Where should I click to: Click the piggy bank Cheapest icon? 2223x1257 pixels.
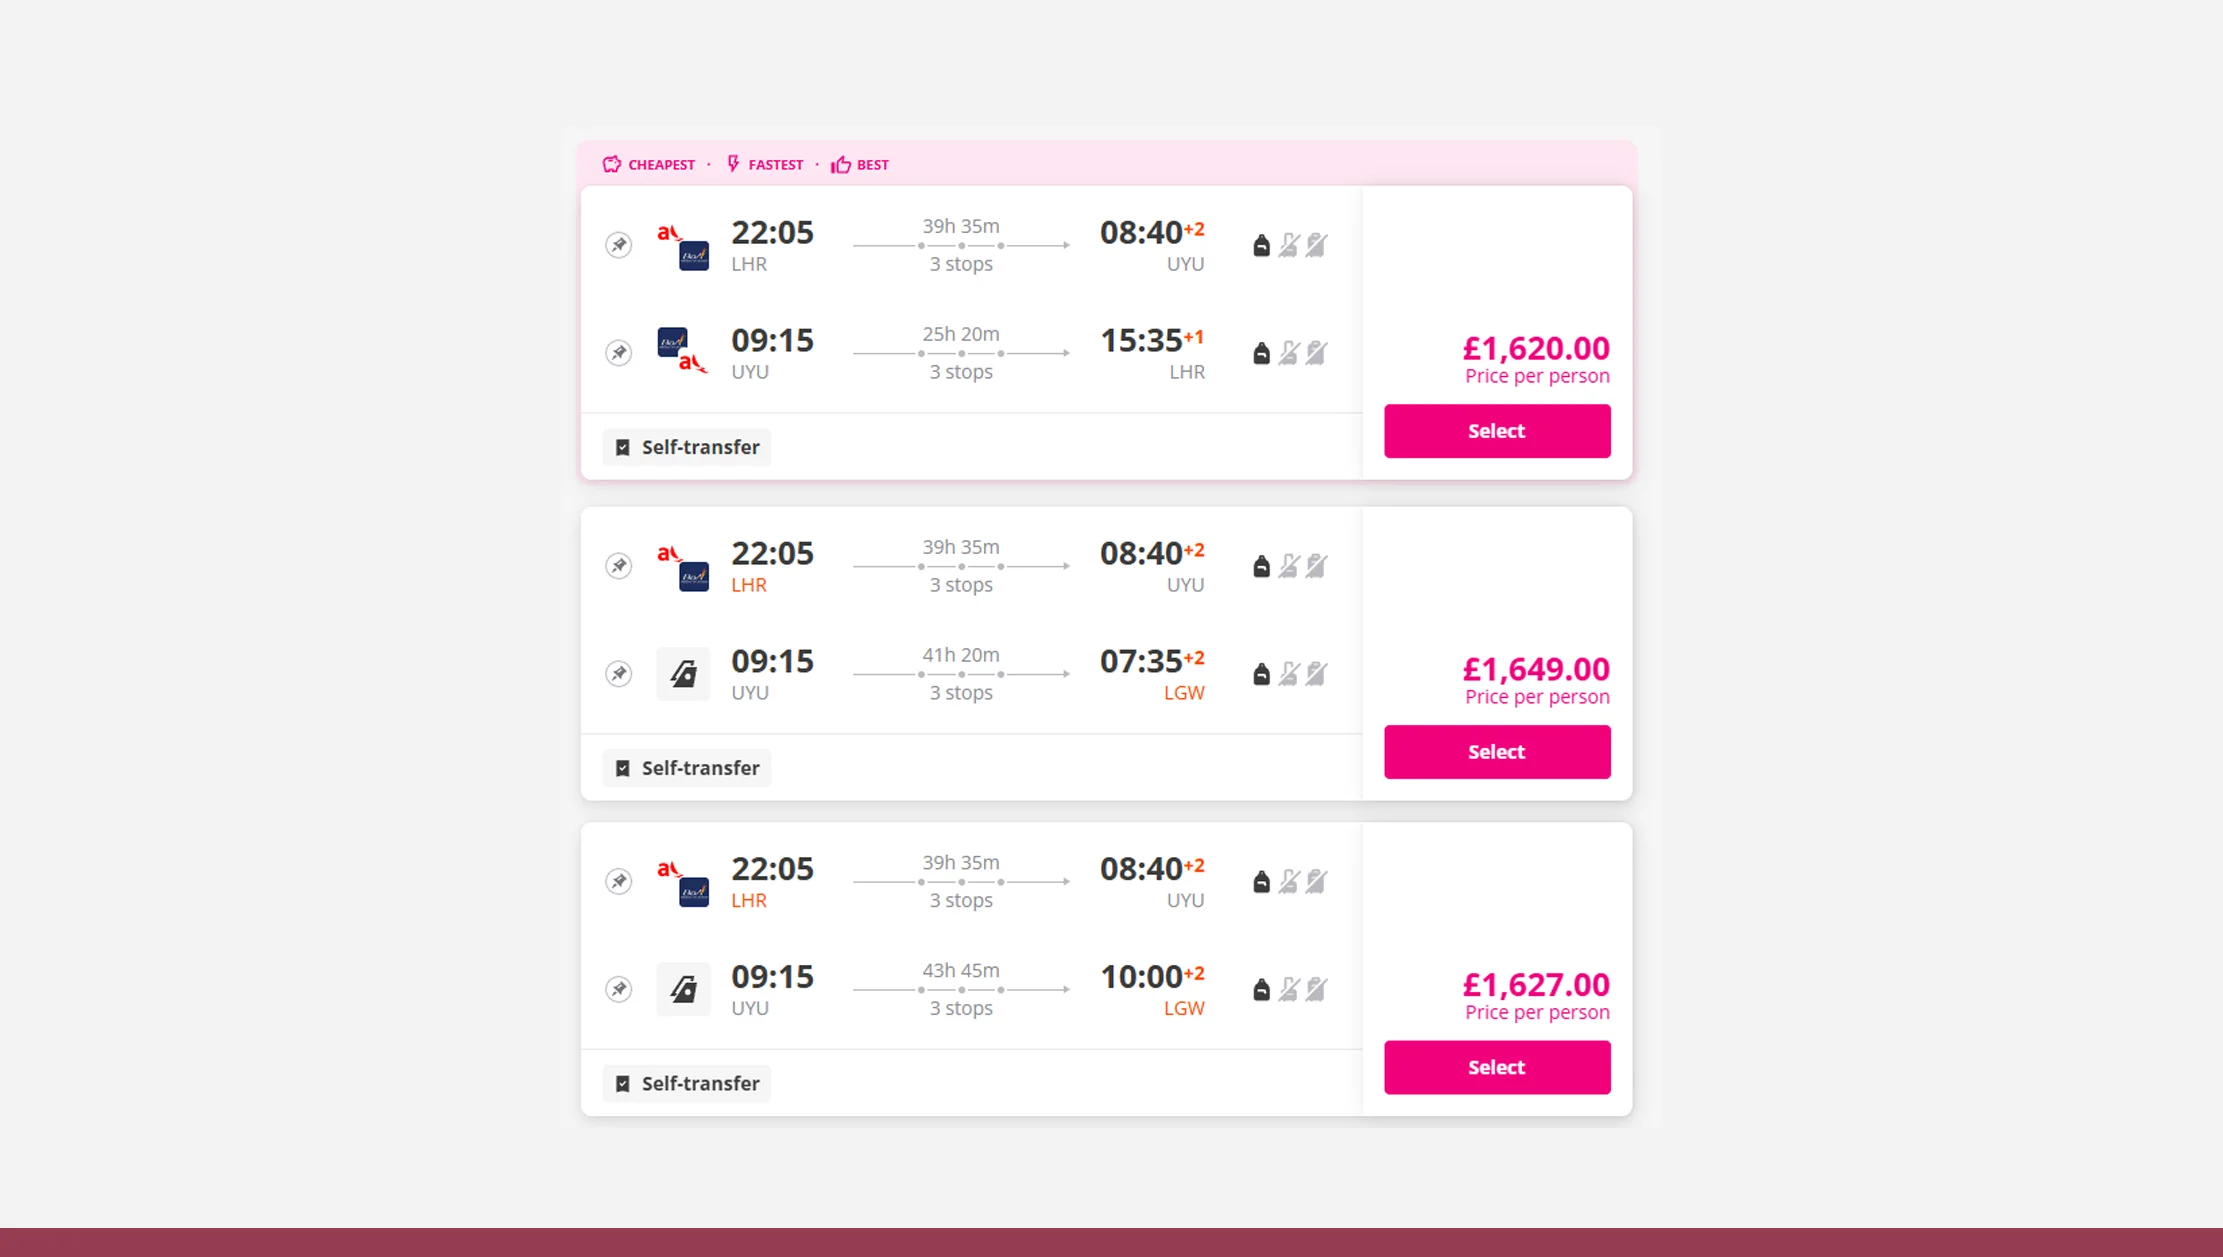click(611, 164)
